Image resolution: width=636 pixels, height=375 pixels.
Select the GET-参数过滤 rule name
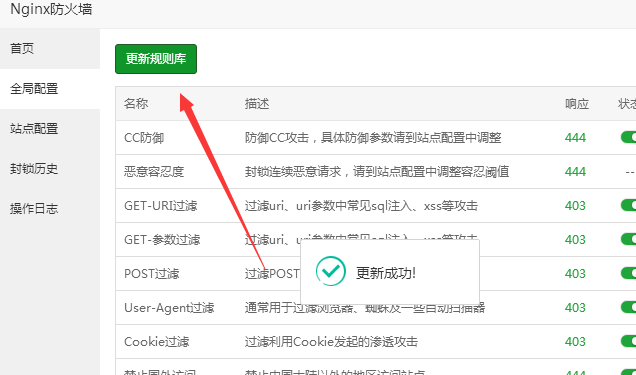(162, 240)
